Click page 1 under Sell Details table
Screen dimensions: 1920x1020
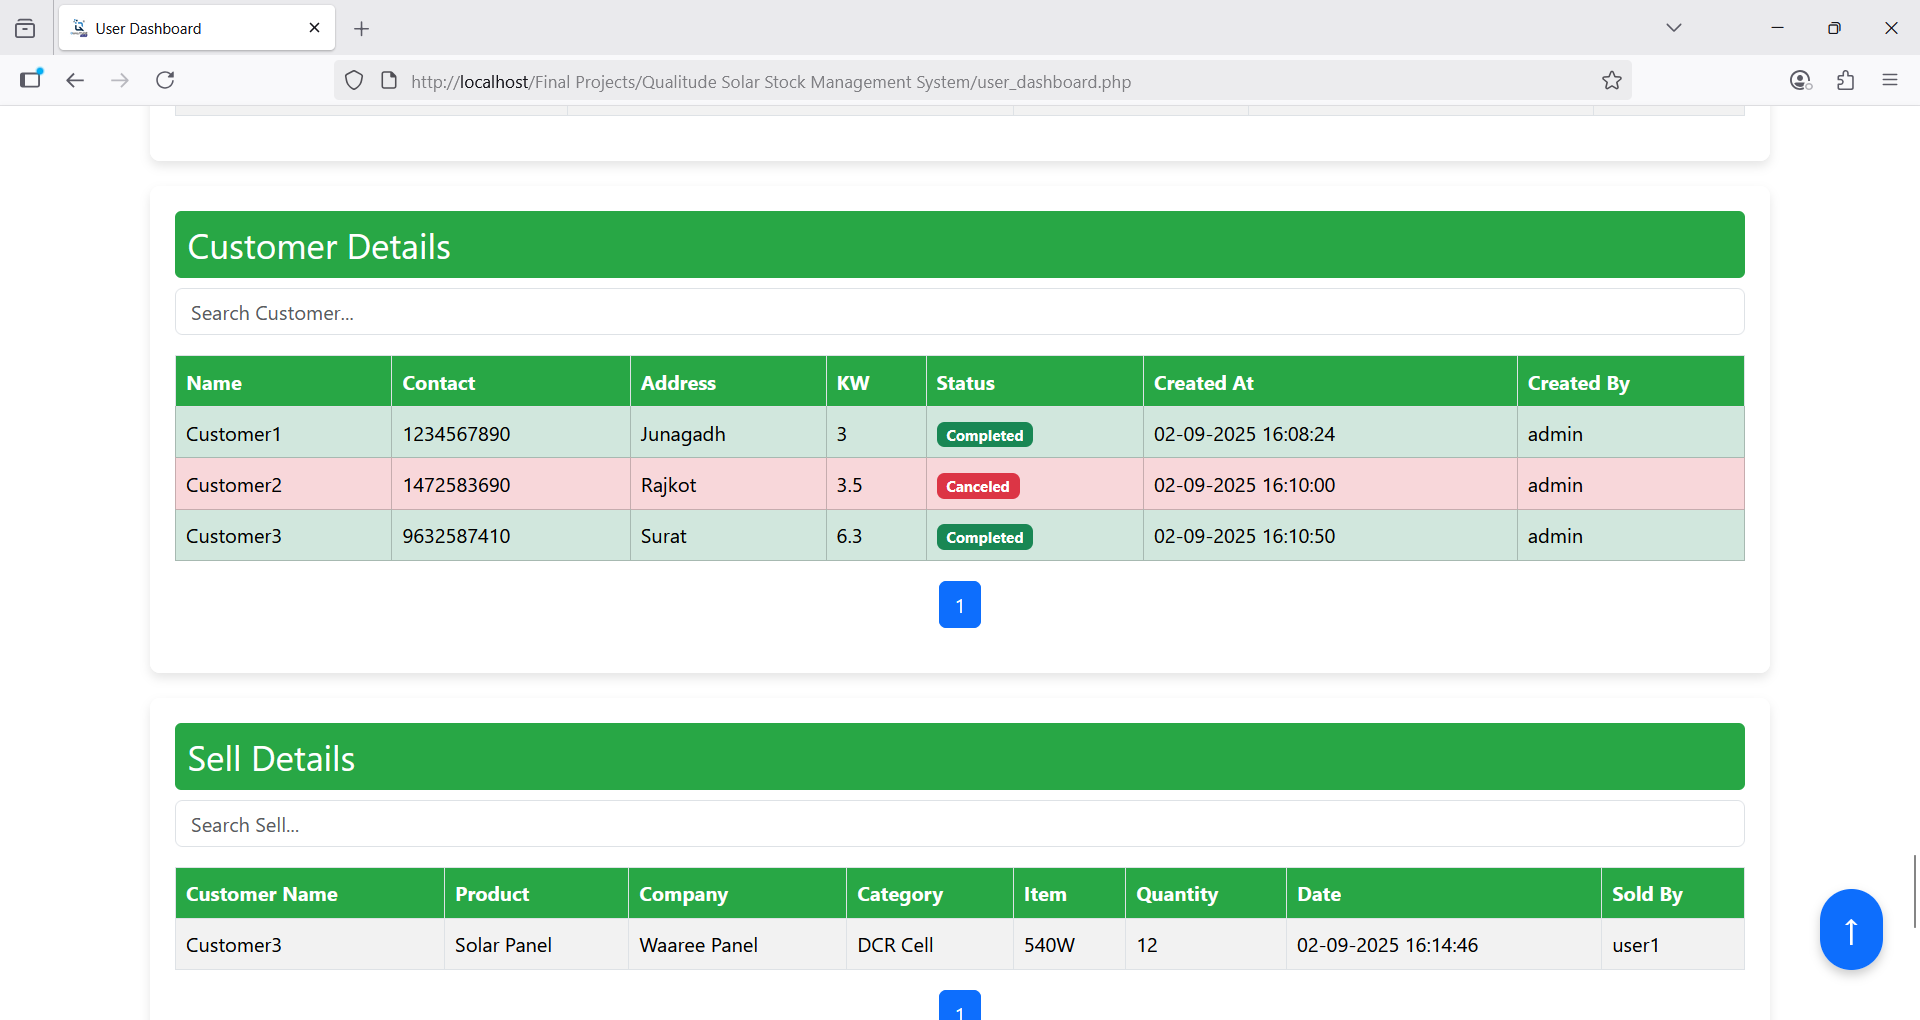959,1006
